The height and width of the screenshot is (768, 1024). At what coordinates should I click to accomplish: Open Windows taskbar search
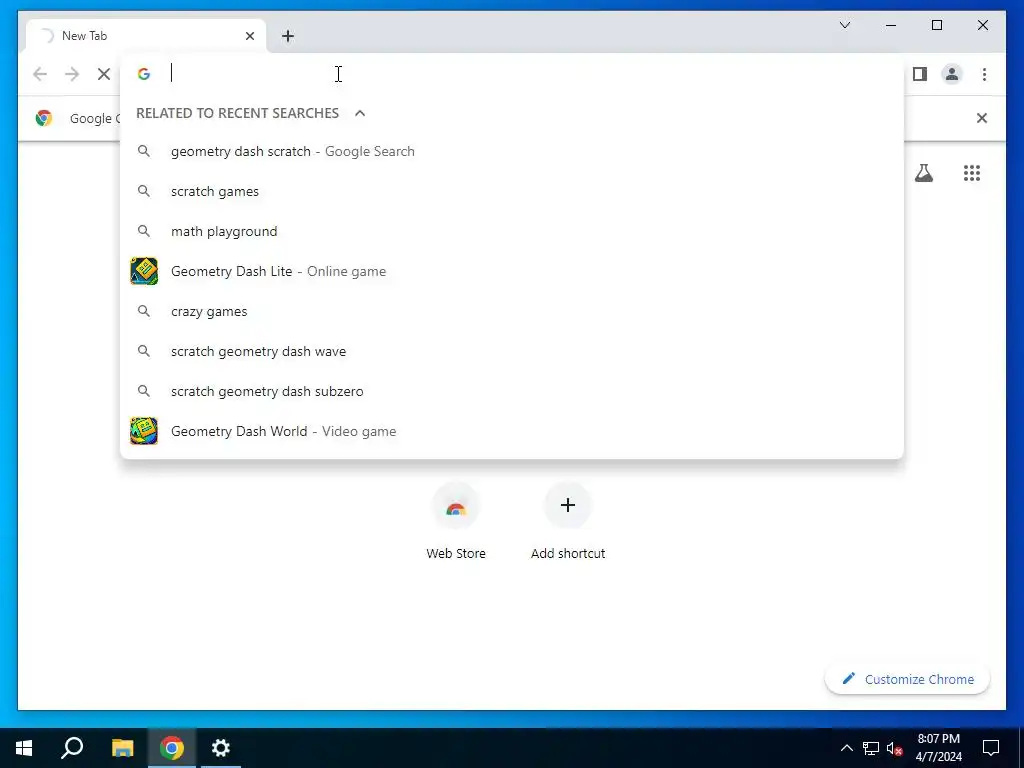pyautogui.click(x=72, y=748)
